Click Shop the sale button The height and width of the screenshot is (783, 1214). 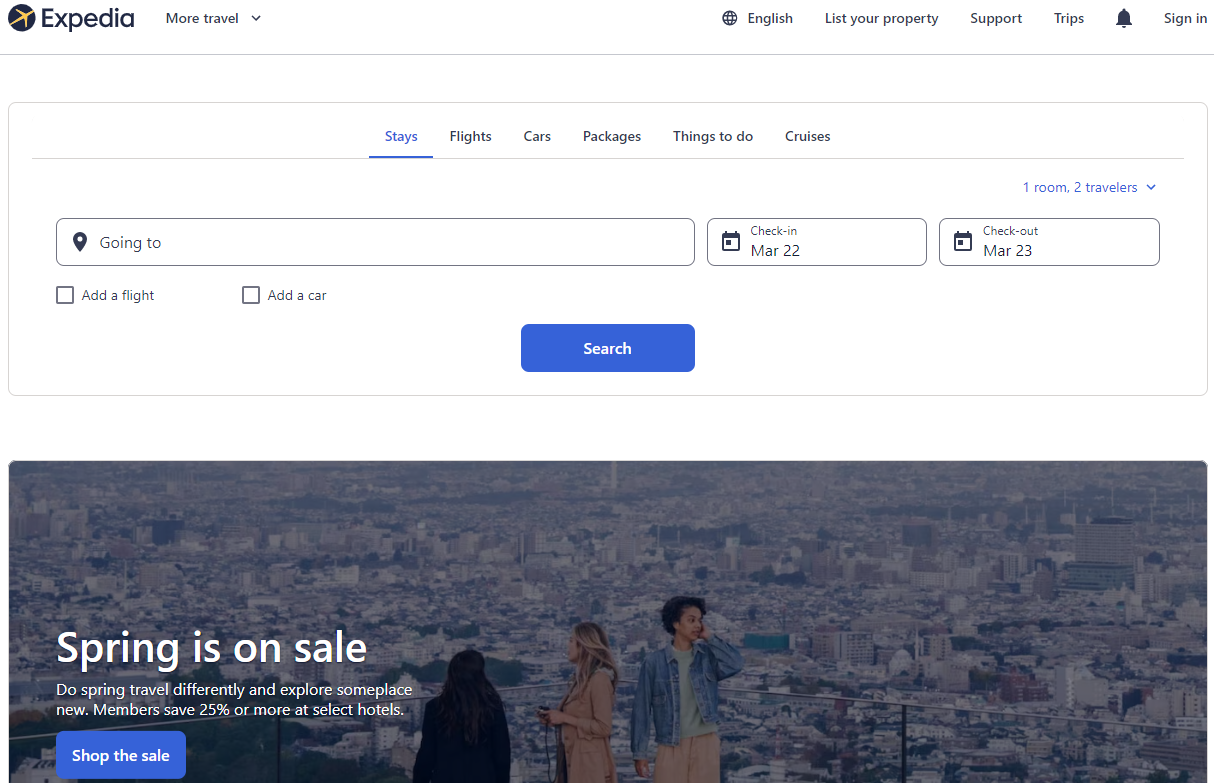[121, 755]
